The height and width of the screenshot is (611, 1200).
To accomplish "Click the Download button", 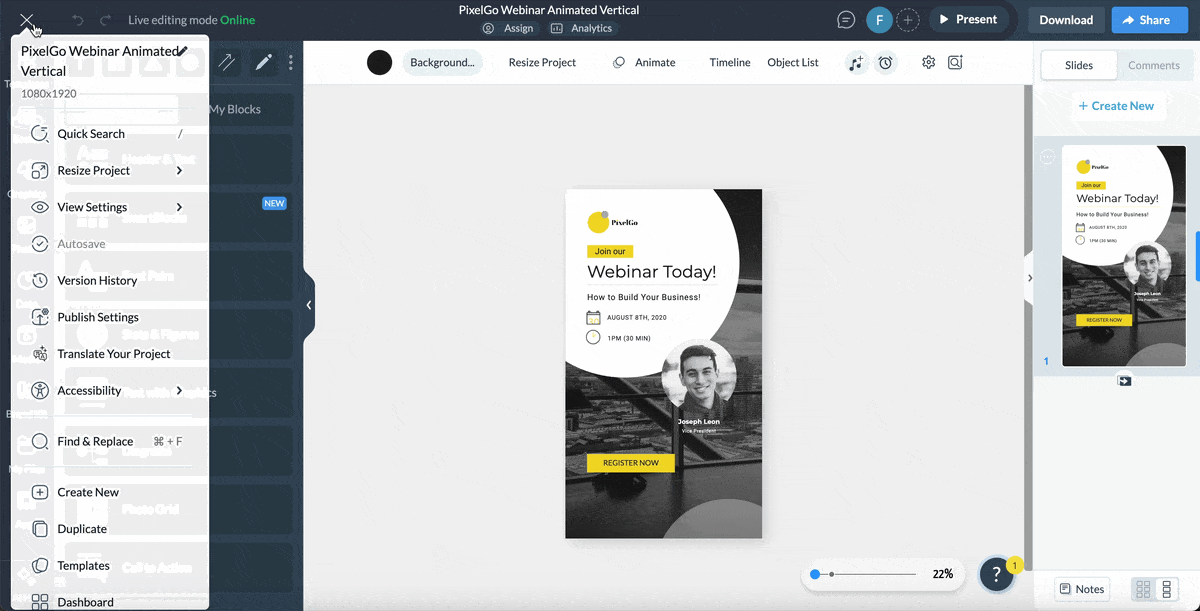I will tap(1066, 20).
